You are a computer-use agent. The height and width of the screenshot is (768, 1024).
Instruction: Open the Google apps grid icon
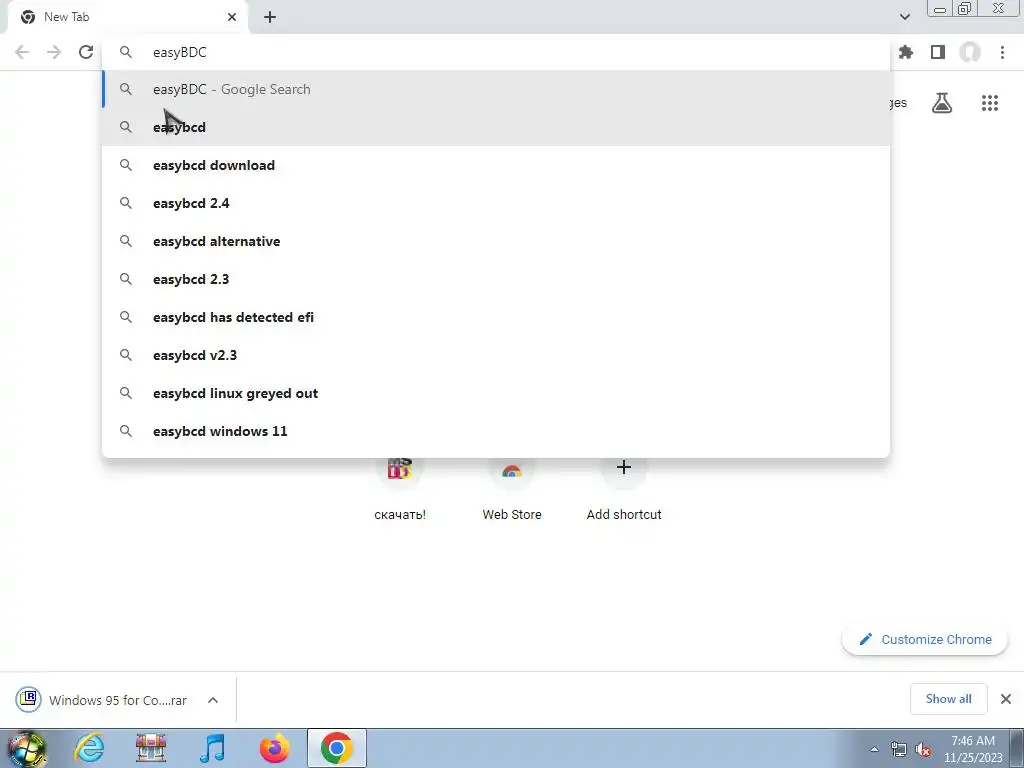[990, 103]
